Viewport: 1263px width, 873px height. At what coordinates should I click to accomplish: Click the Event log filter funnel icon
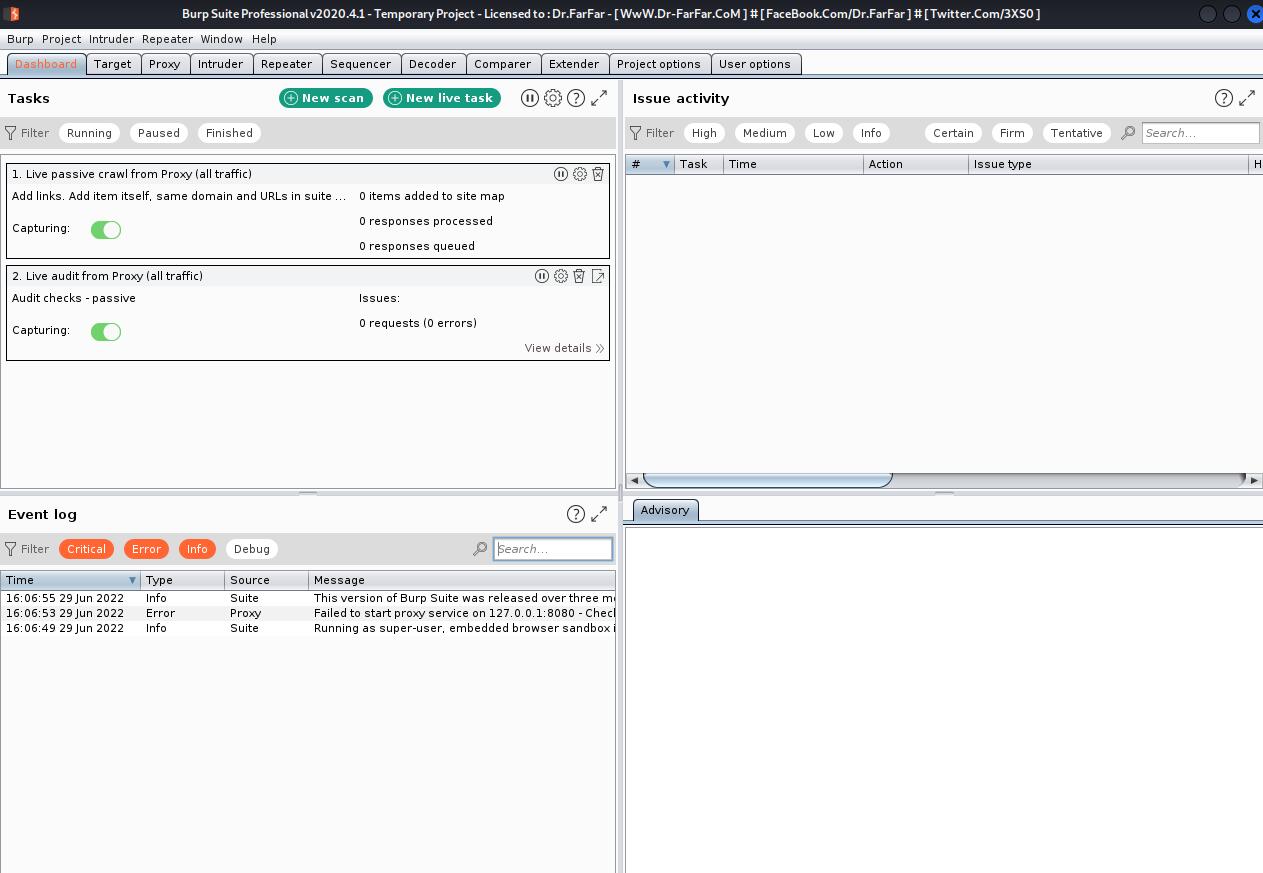coord(11,549)
